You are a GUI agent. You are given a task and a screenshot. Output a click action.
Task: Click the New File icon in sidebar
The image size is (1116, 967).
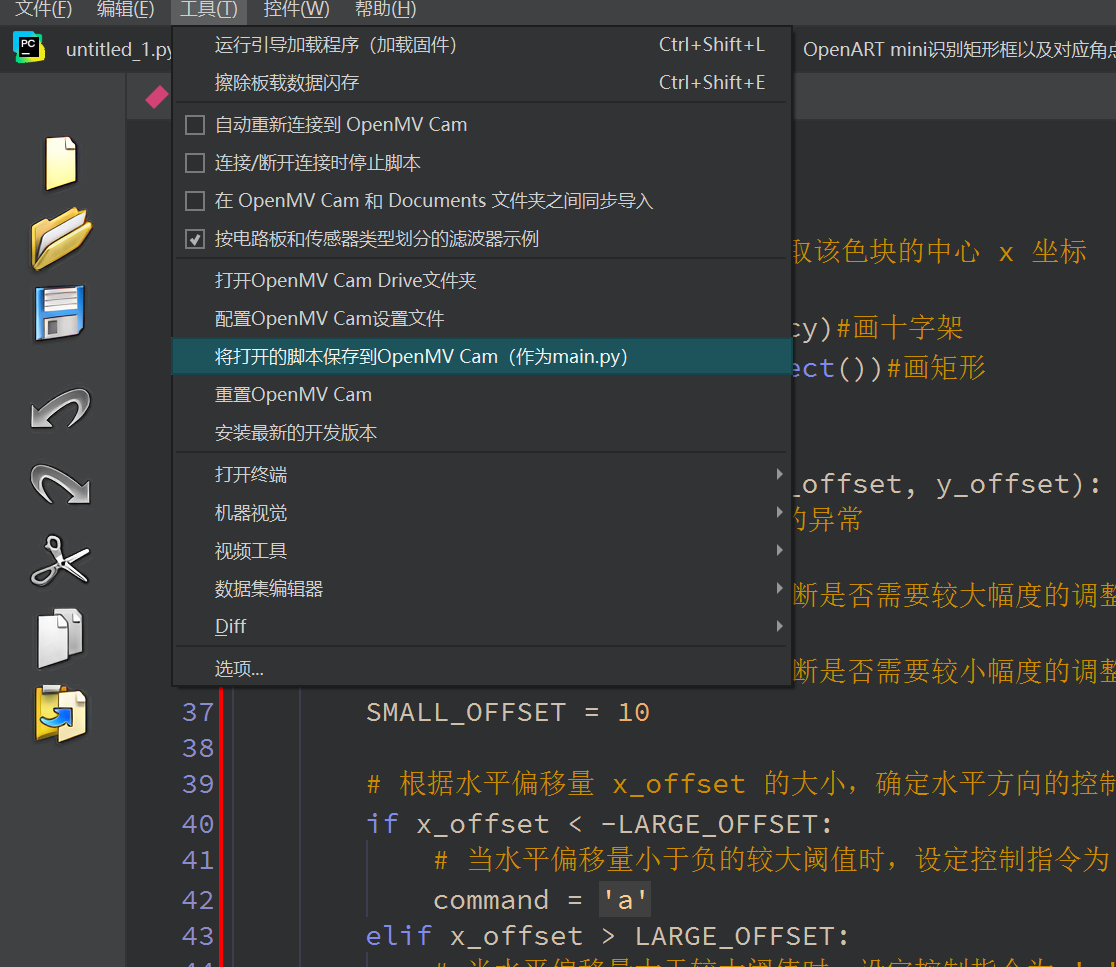click(61, 162)
